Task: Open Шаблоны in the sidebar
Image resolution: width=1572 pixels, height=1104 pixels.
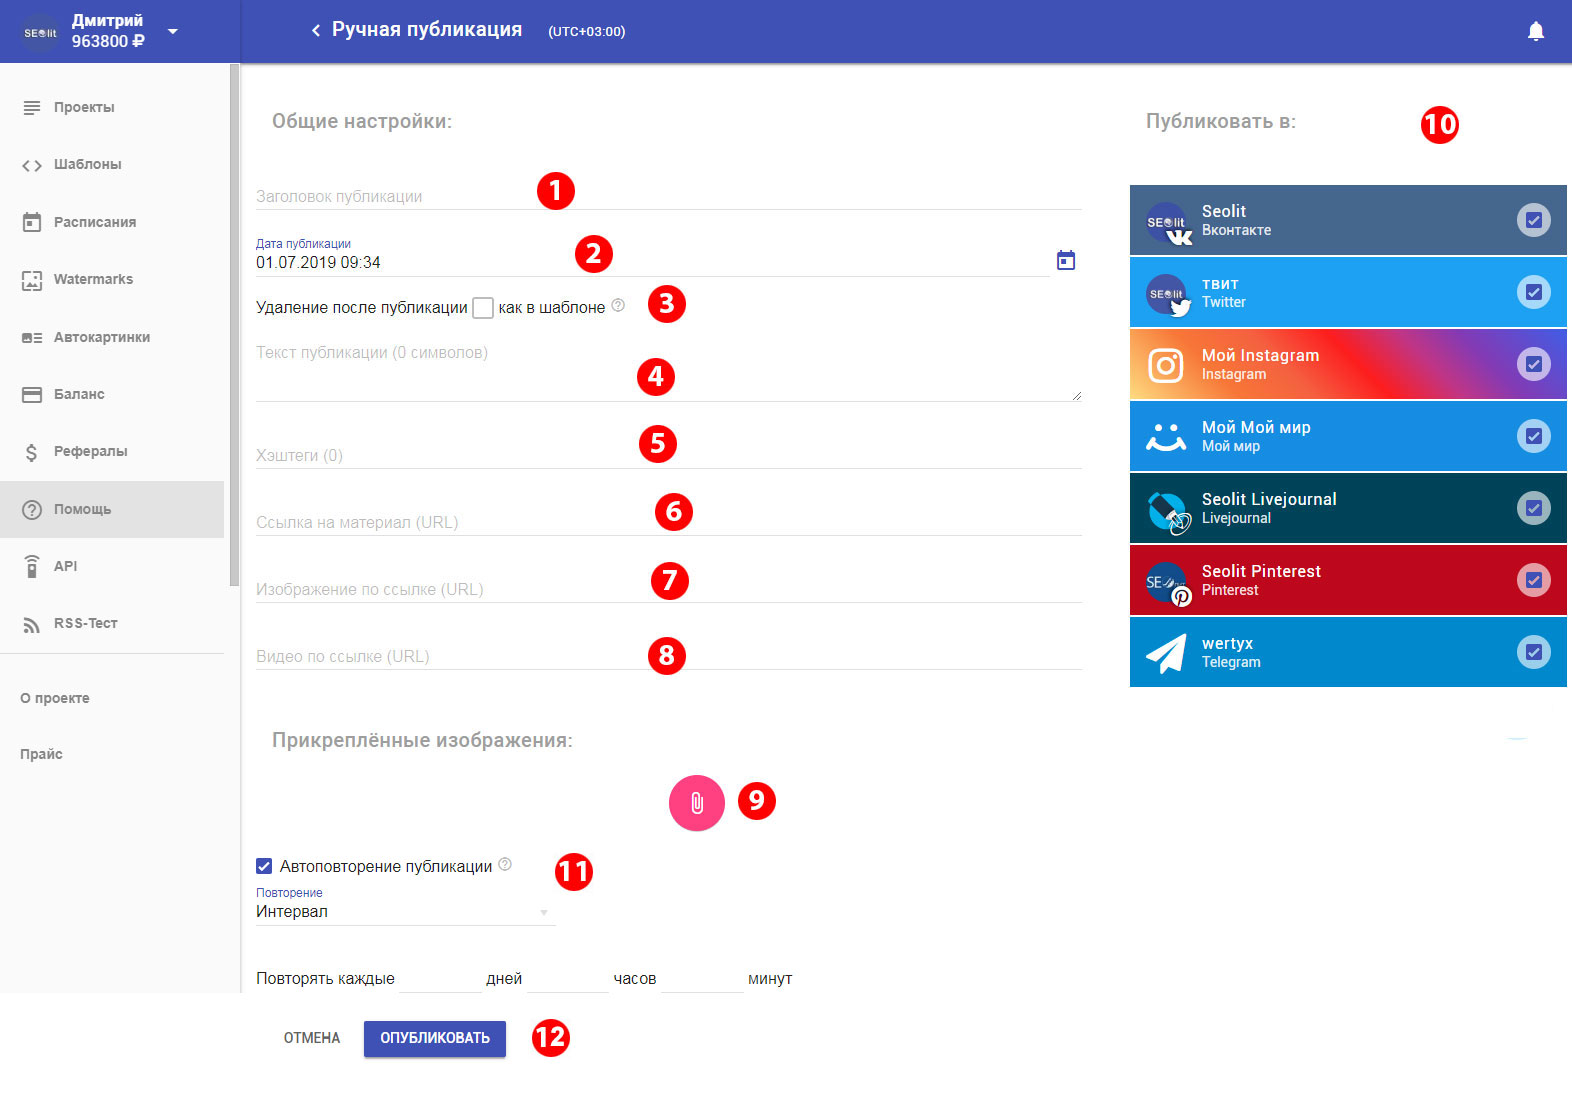Action: point(88,165)
